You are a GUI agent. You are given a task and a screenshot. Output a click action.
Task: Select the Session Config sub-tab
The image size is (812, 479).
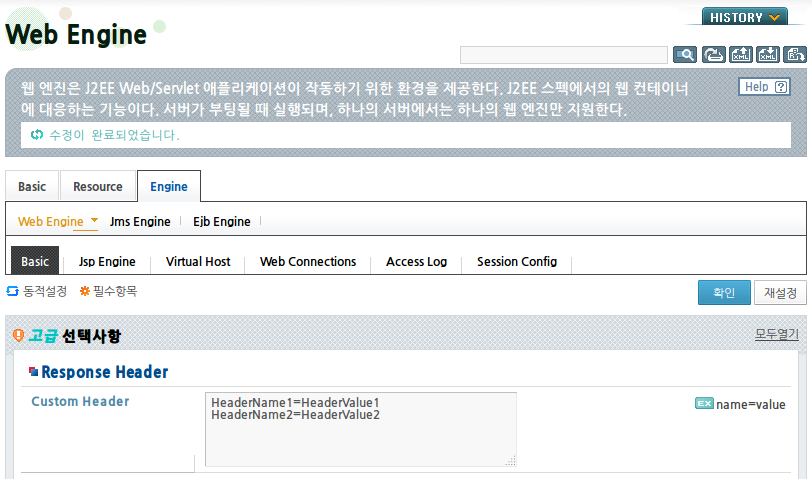coord(517,262)
